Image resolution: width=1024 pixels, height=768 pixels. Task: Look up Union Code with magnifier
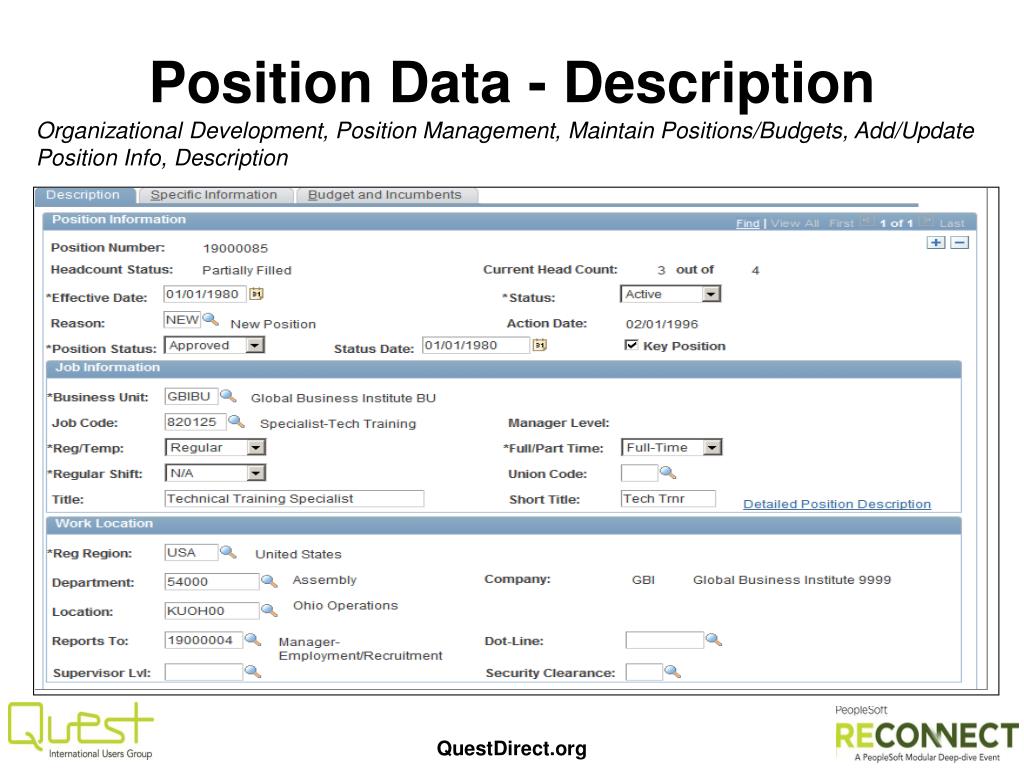tap(667, 472)
